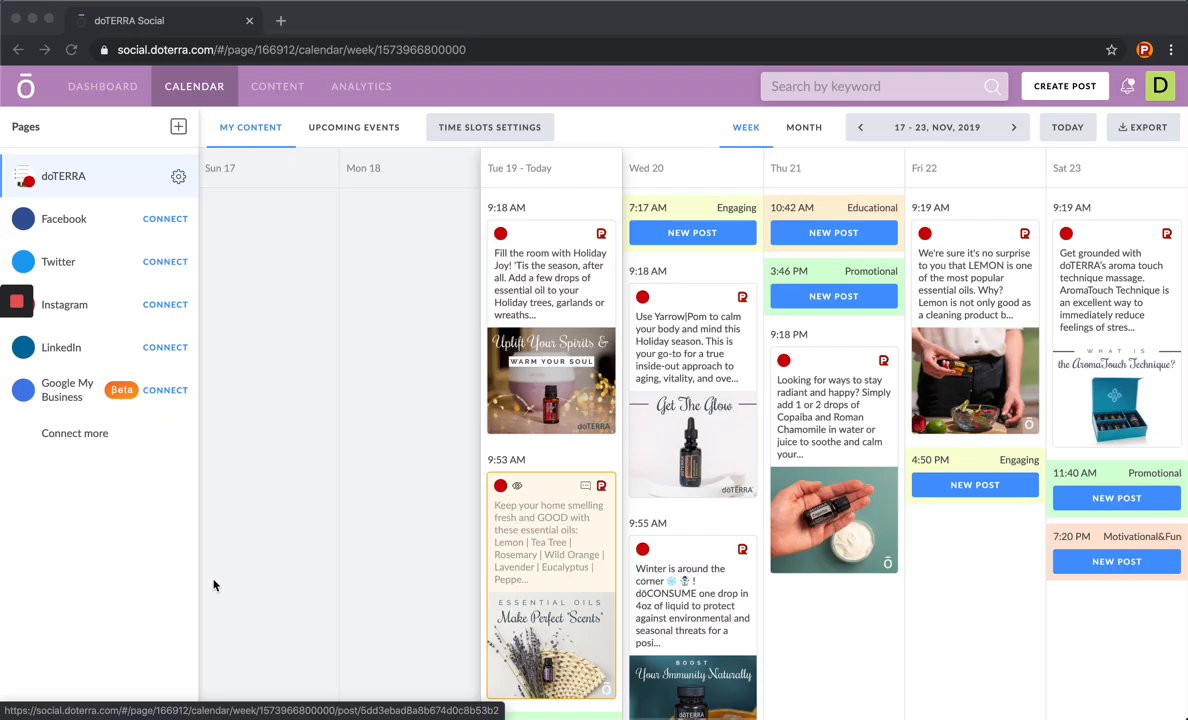Connect the Facebook account

point(165,219)
